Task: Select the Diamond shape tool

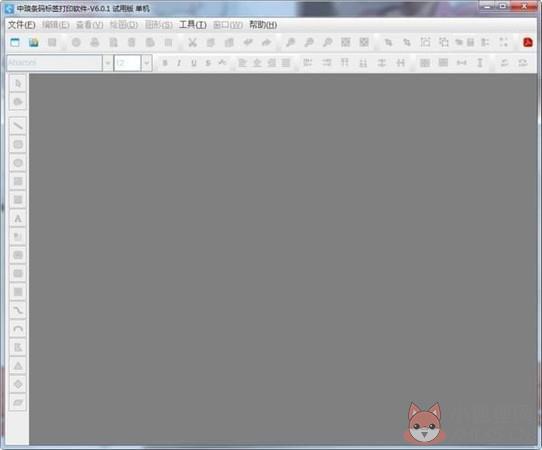Action: point(18,384)
